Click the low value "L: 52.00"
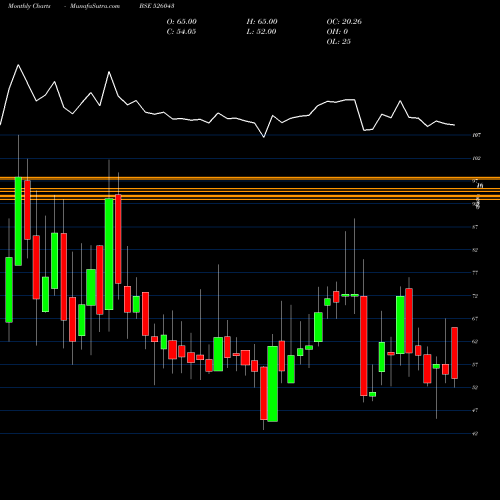The width and height of the screenshot is (500, 500). click(261, 32)
